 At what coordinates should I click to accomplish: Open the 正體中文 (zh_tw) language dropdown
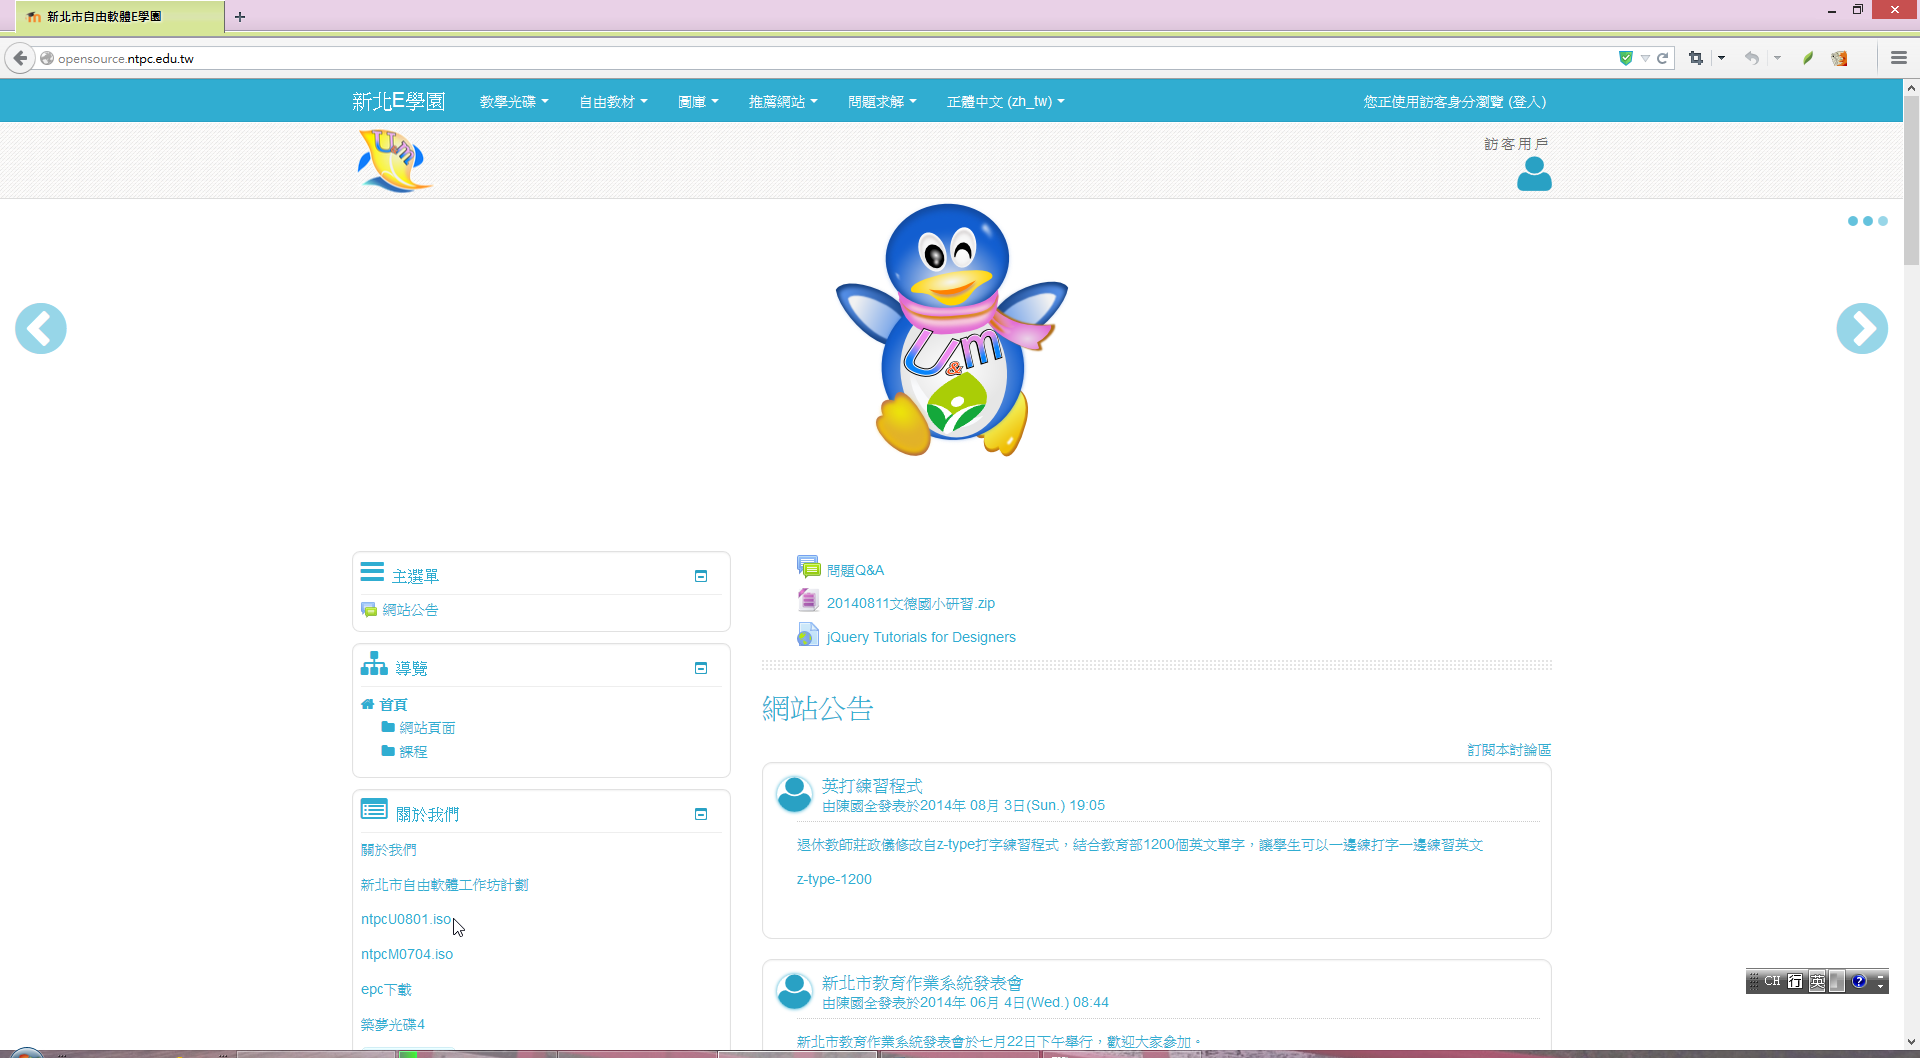click(x=1005, y=101)
